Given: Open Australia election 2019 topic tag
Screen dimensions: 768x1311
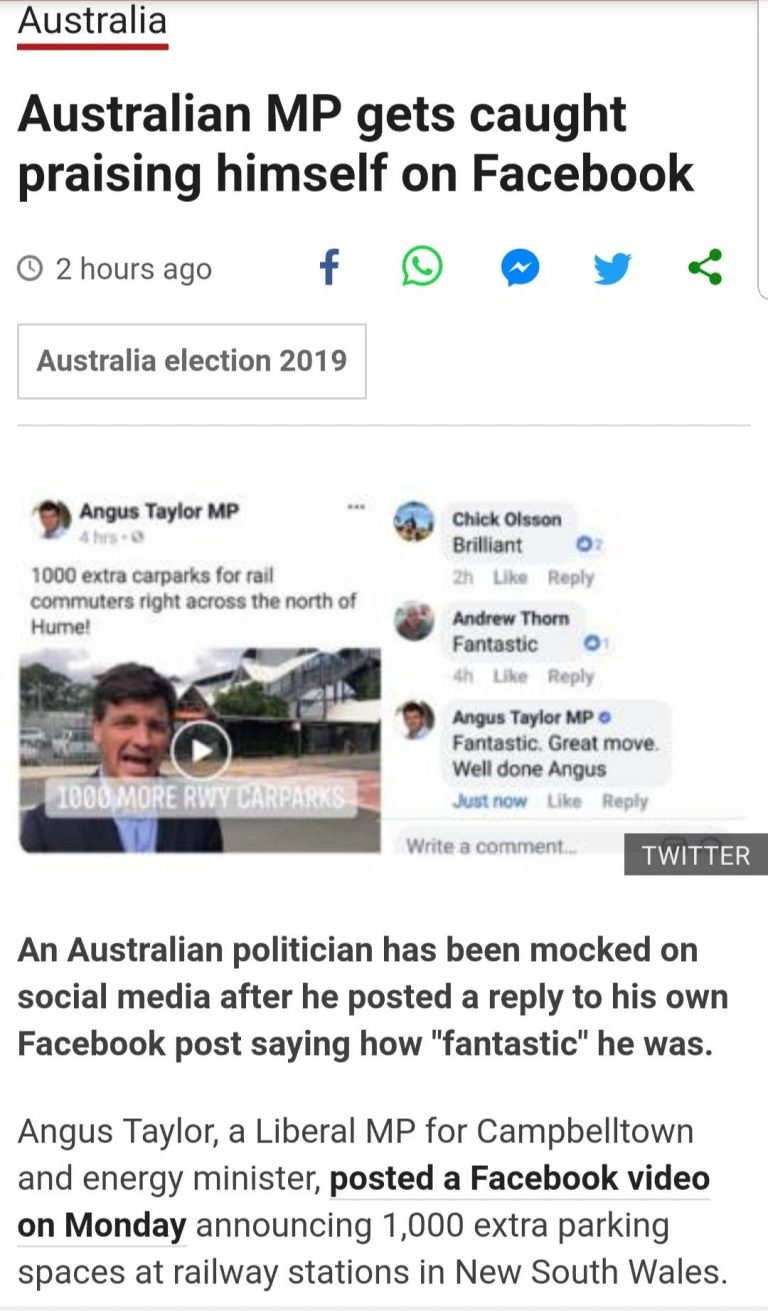Looking at the screenshot, I should tap(192, 360).
